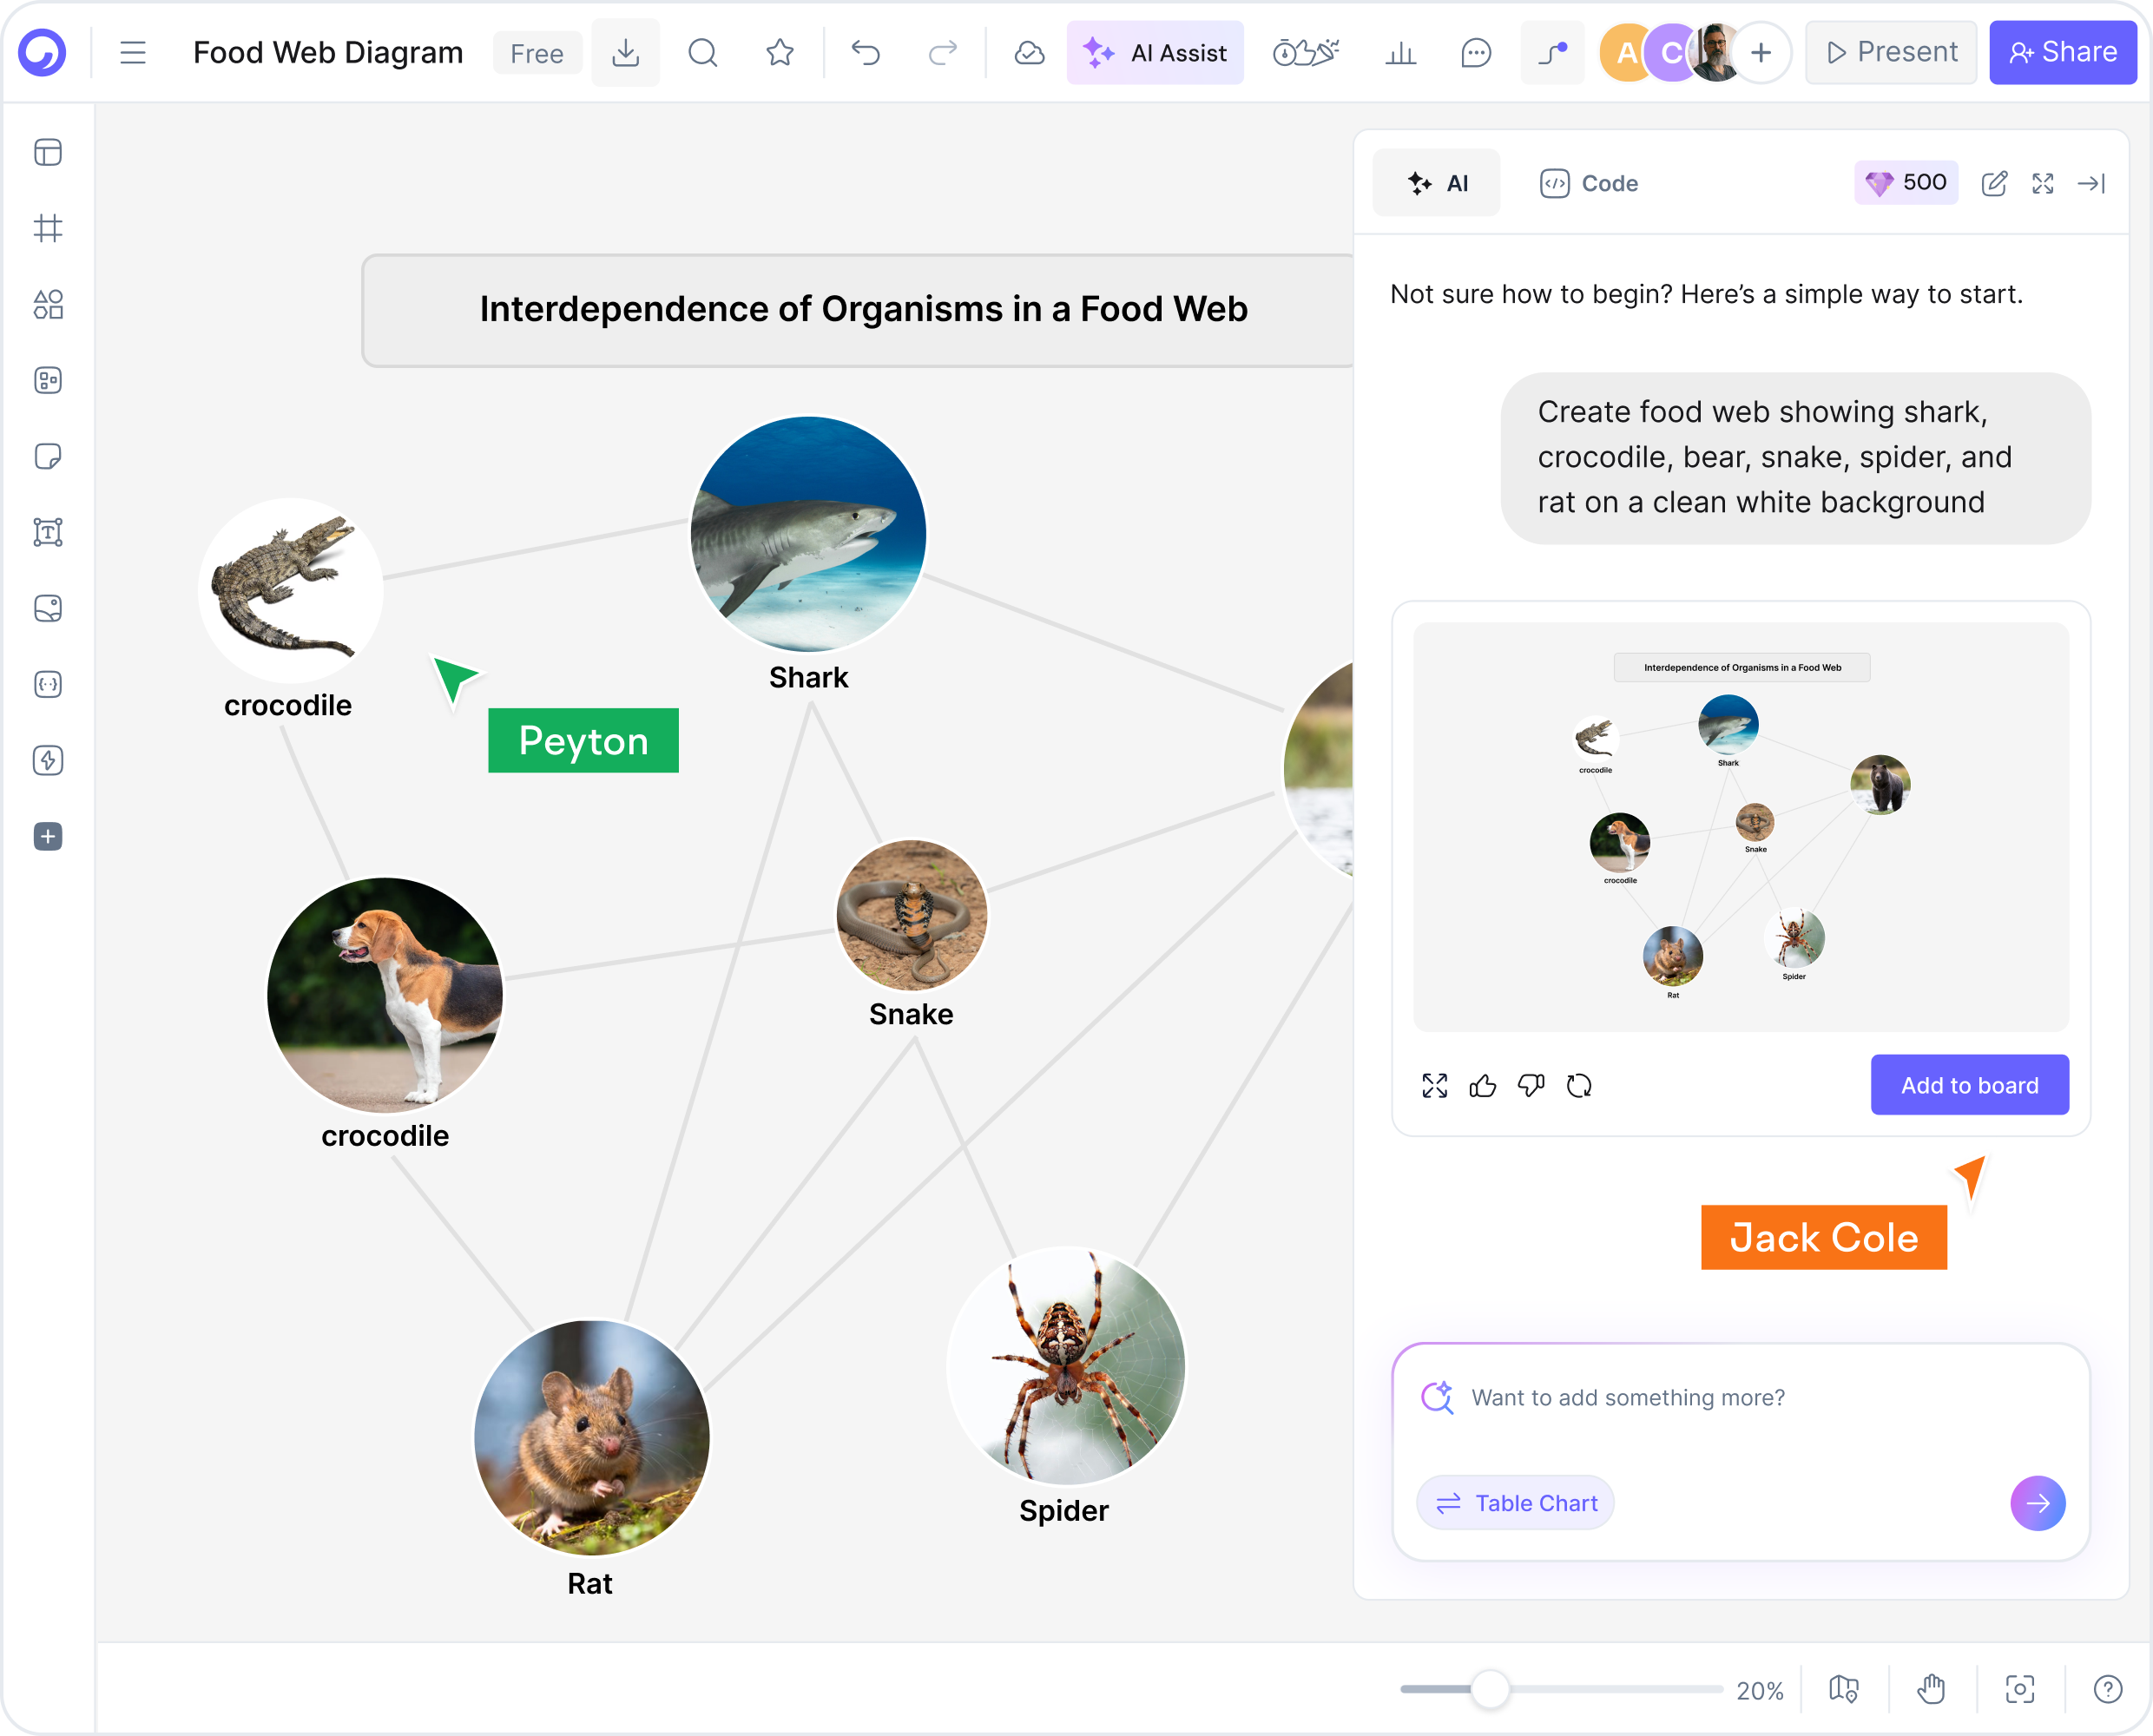Select the sticky note tool in sidebar
The height and width of the screenshot is (1736, 2153).
[48, 457]
